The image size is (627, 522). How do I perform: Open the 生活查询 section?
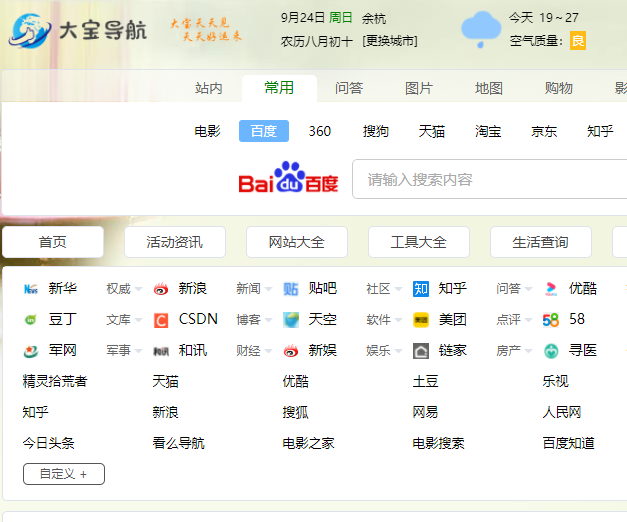click(x=541, y=242)
